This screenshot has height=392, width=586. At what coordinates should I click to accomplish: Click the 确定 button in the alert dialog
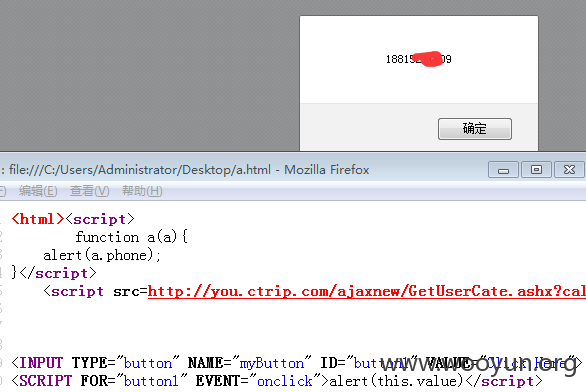click(x=475, y=129)
